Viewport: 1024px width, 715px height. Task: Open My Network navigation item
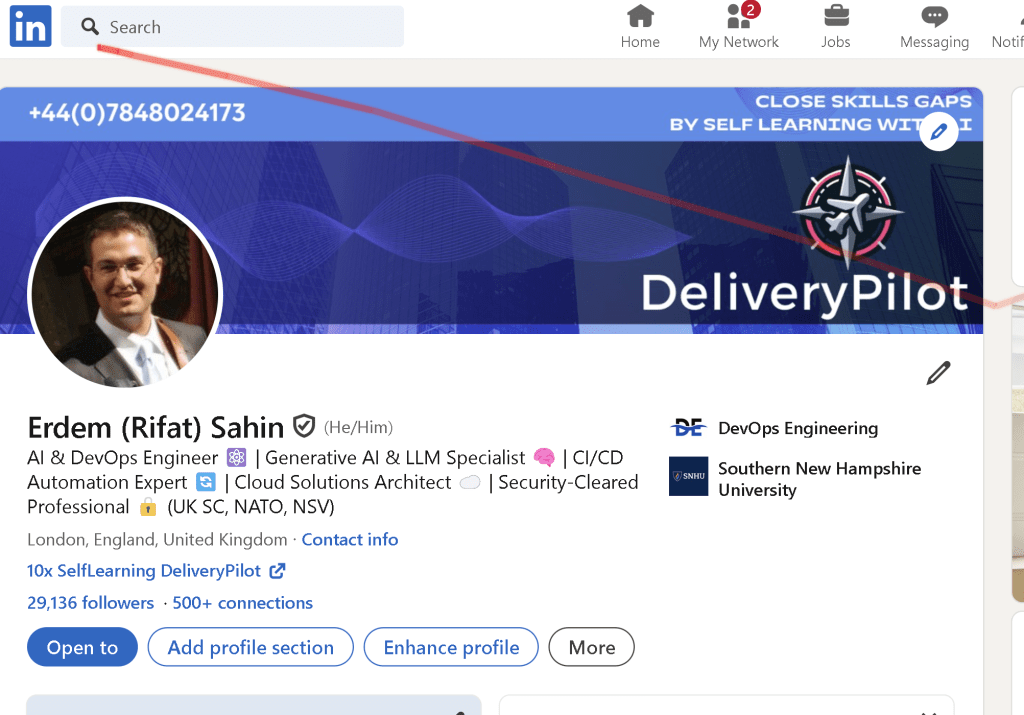tap(739, 27)
